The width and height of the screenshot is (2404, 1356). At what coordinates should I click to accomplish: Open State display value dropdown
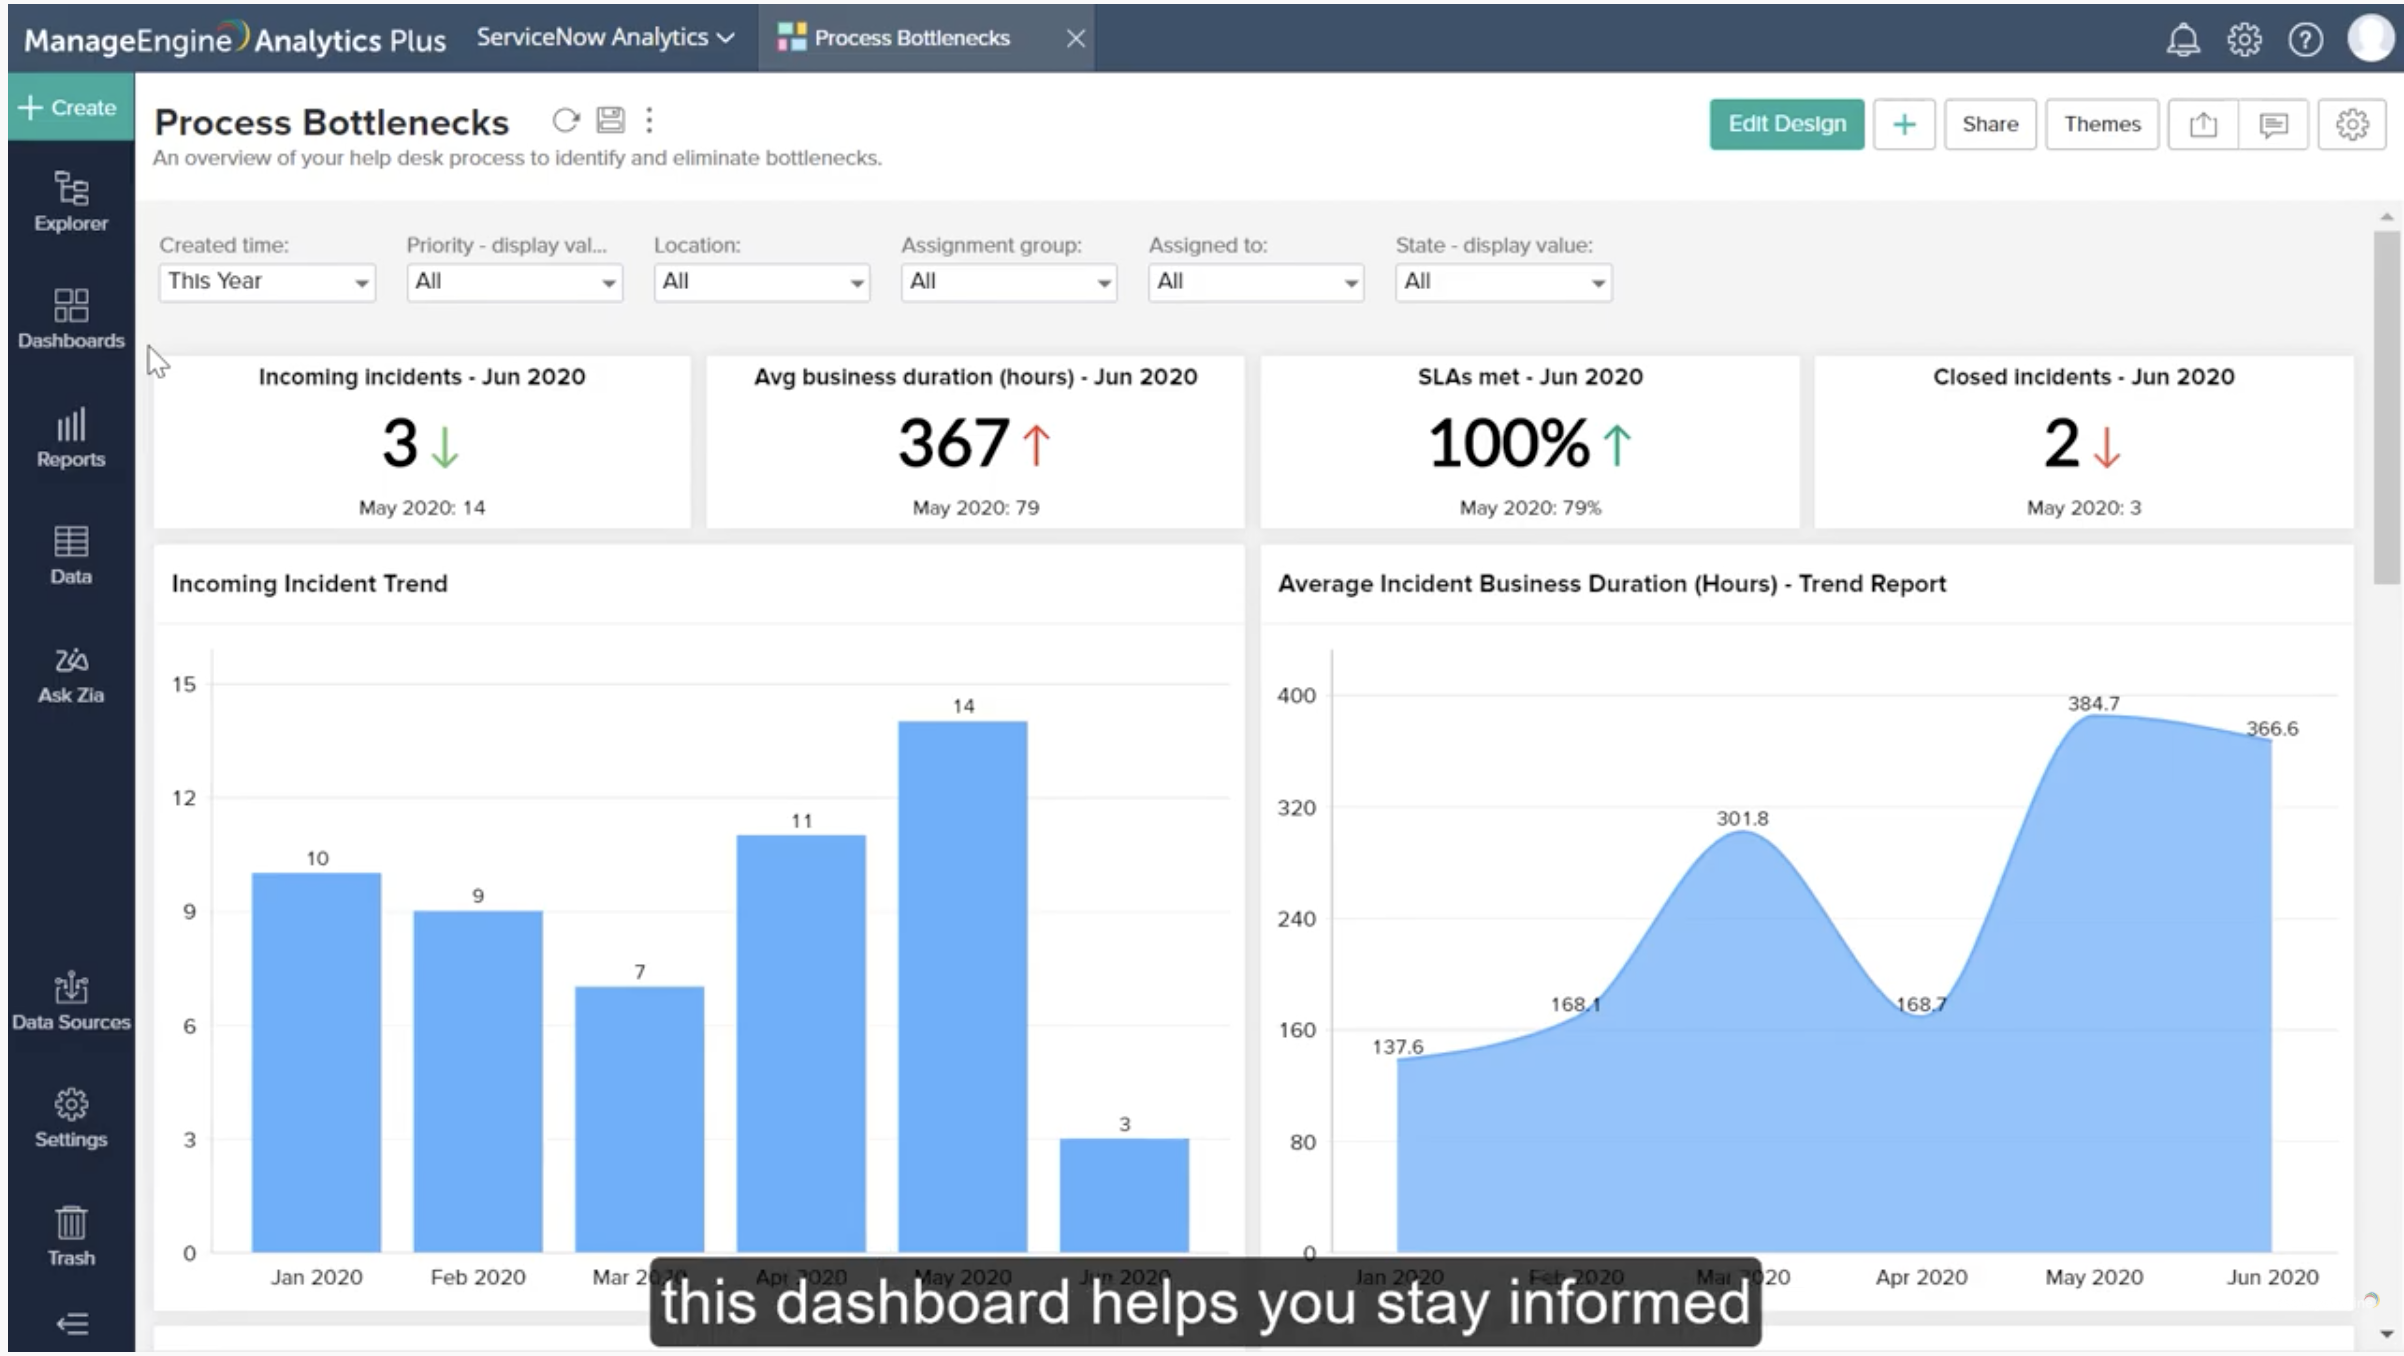click(1503, 282)
